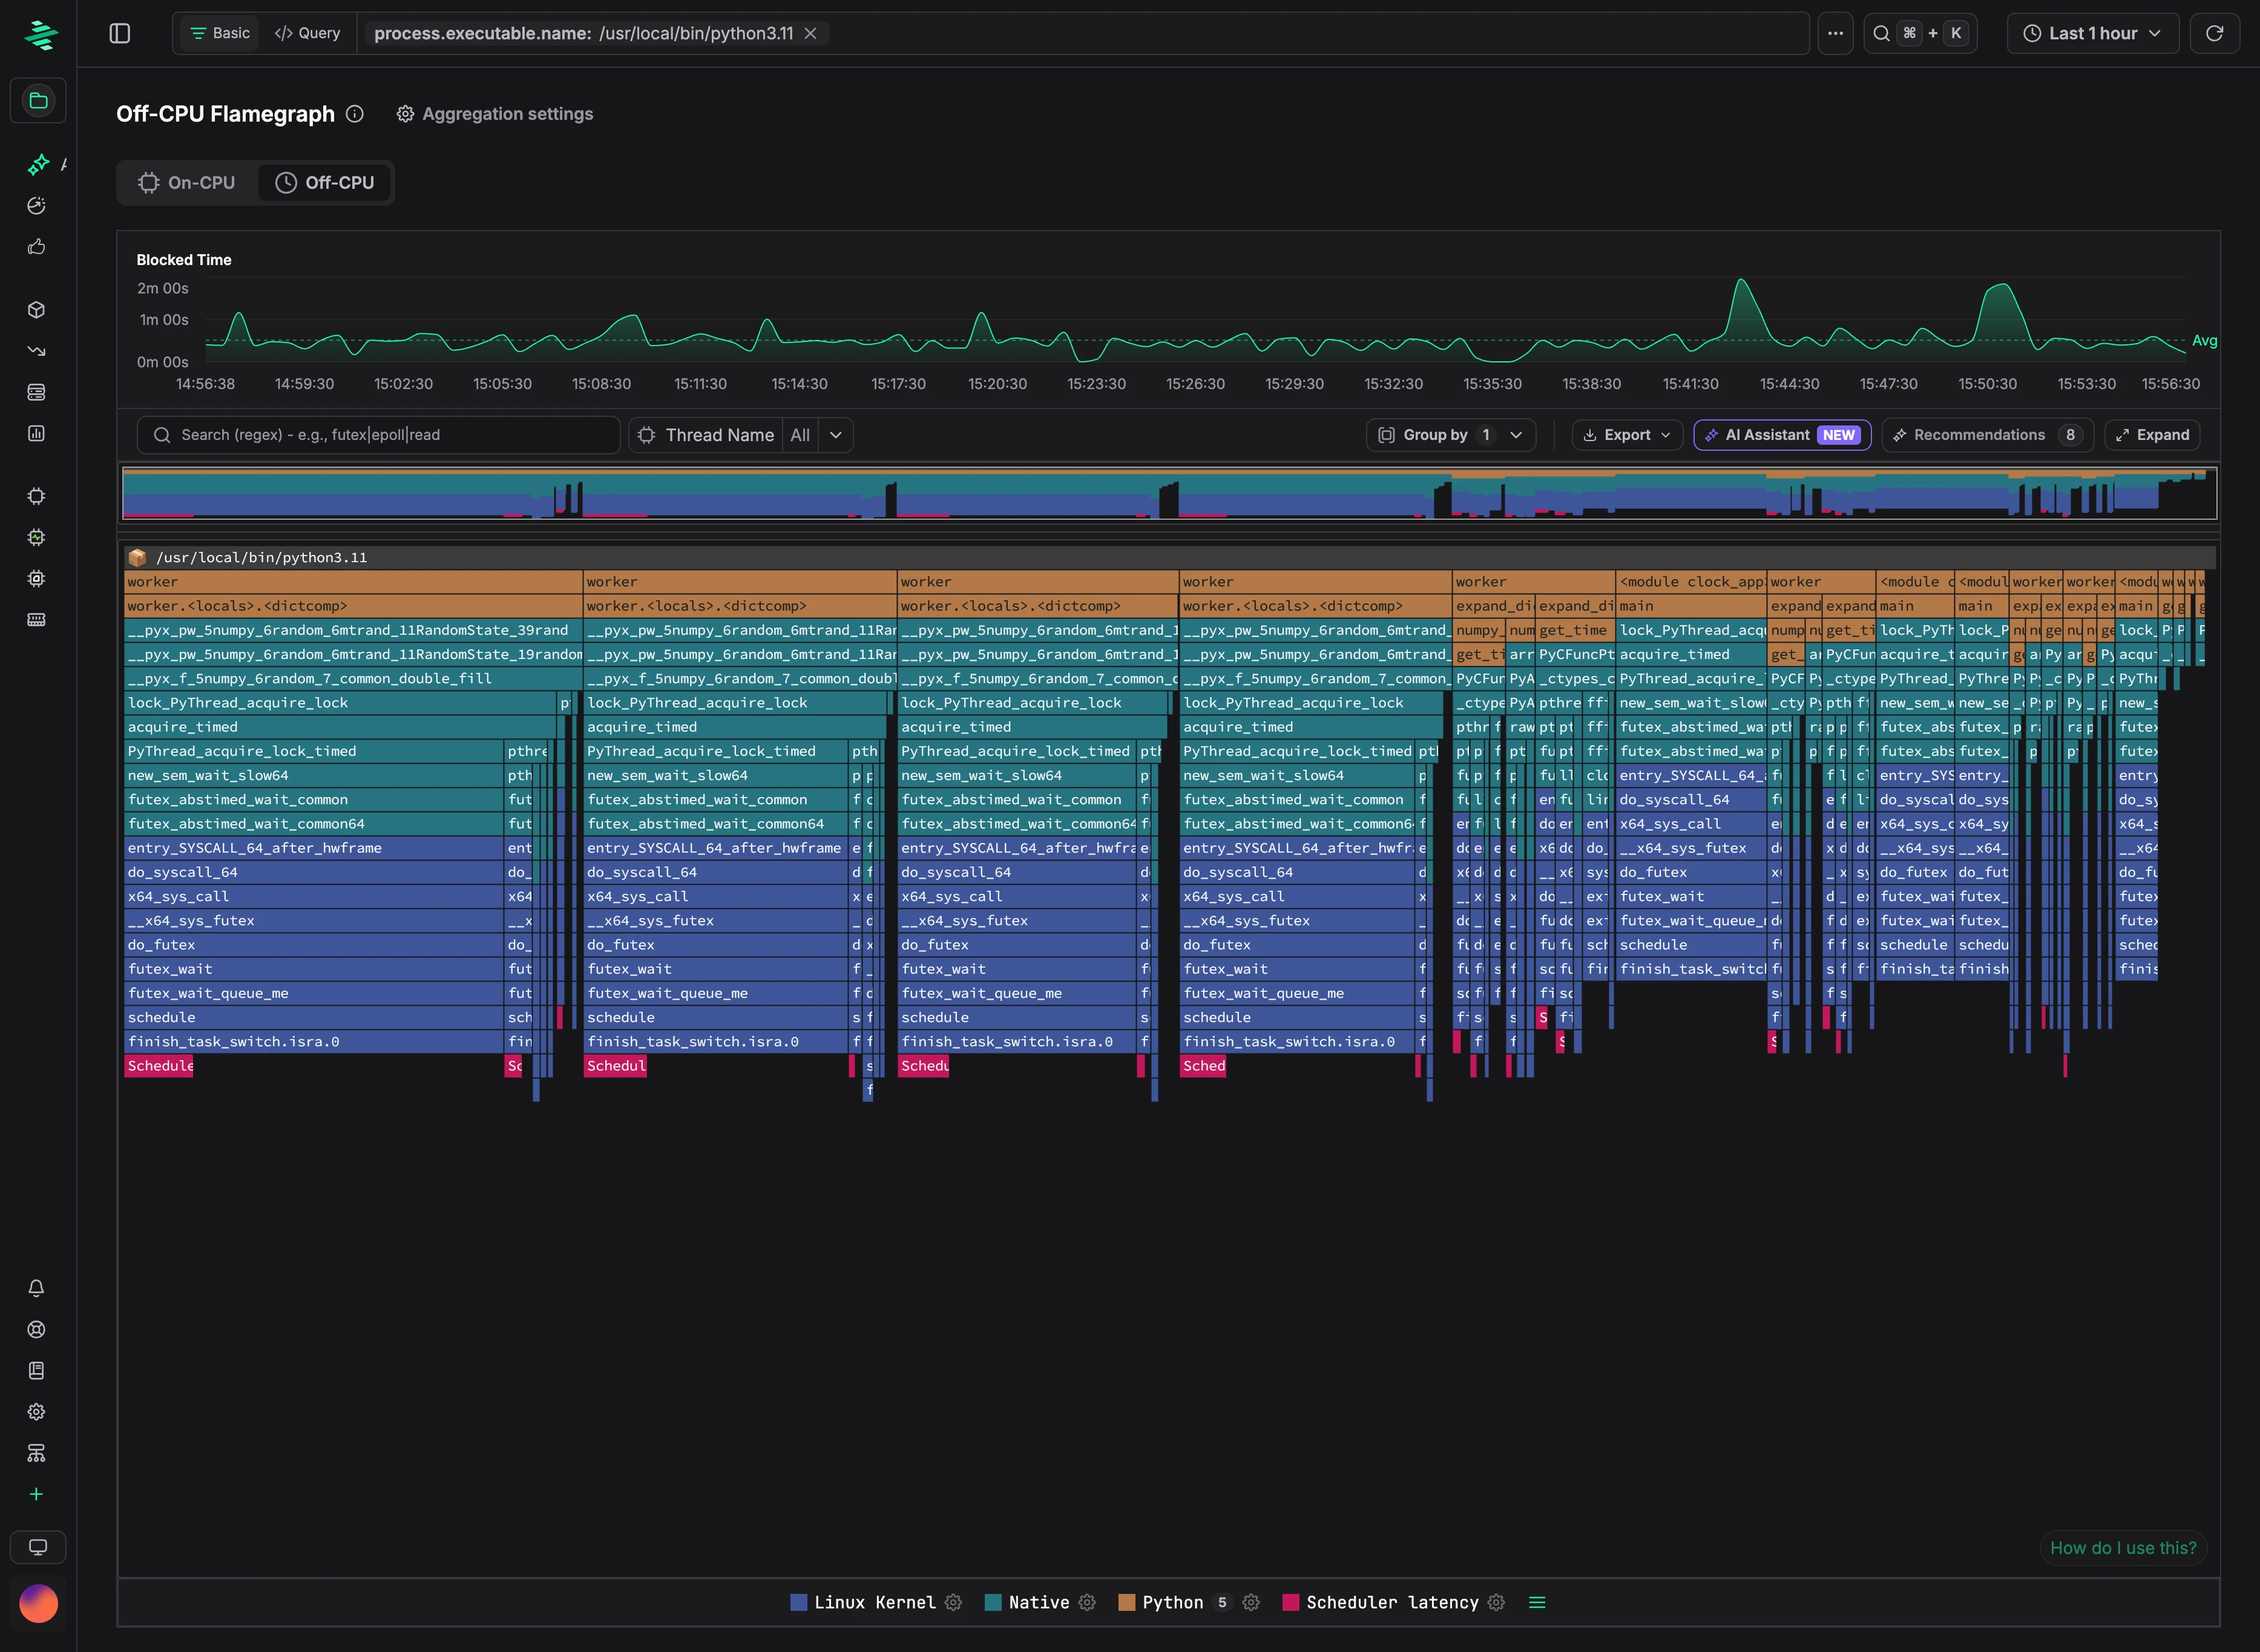Click the network hierarchy icon in sidebar

pyautogui.click(x=37, y=1453)
